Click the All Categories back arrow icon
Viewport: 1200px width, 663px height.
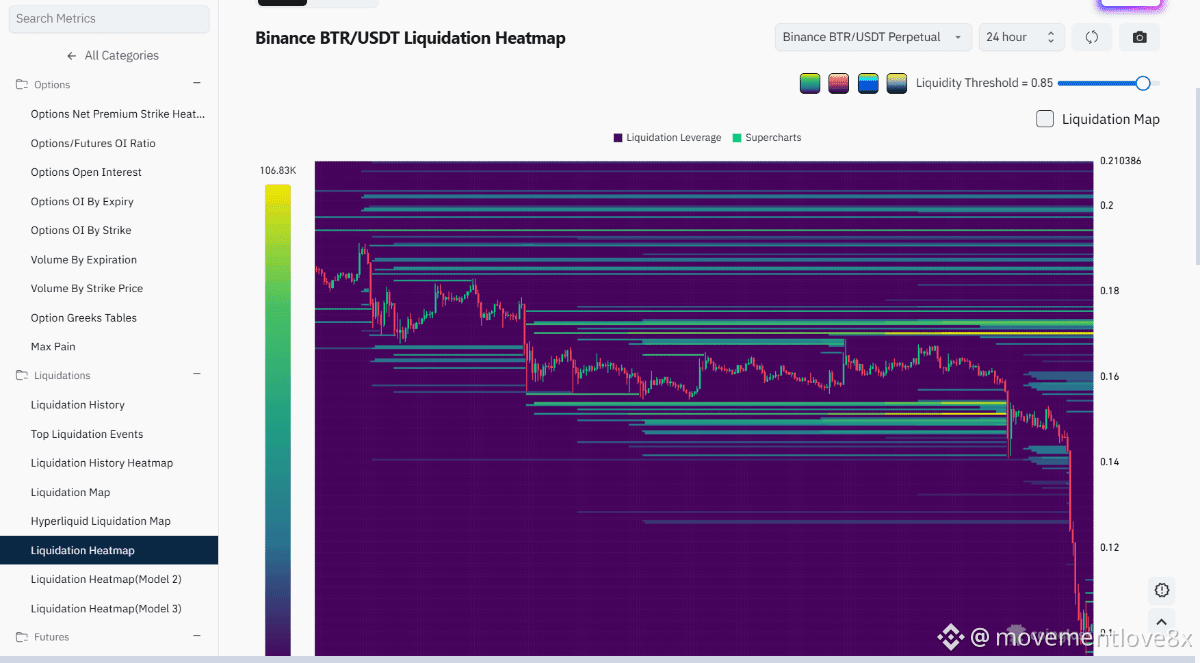[x=72, y=56]
